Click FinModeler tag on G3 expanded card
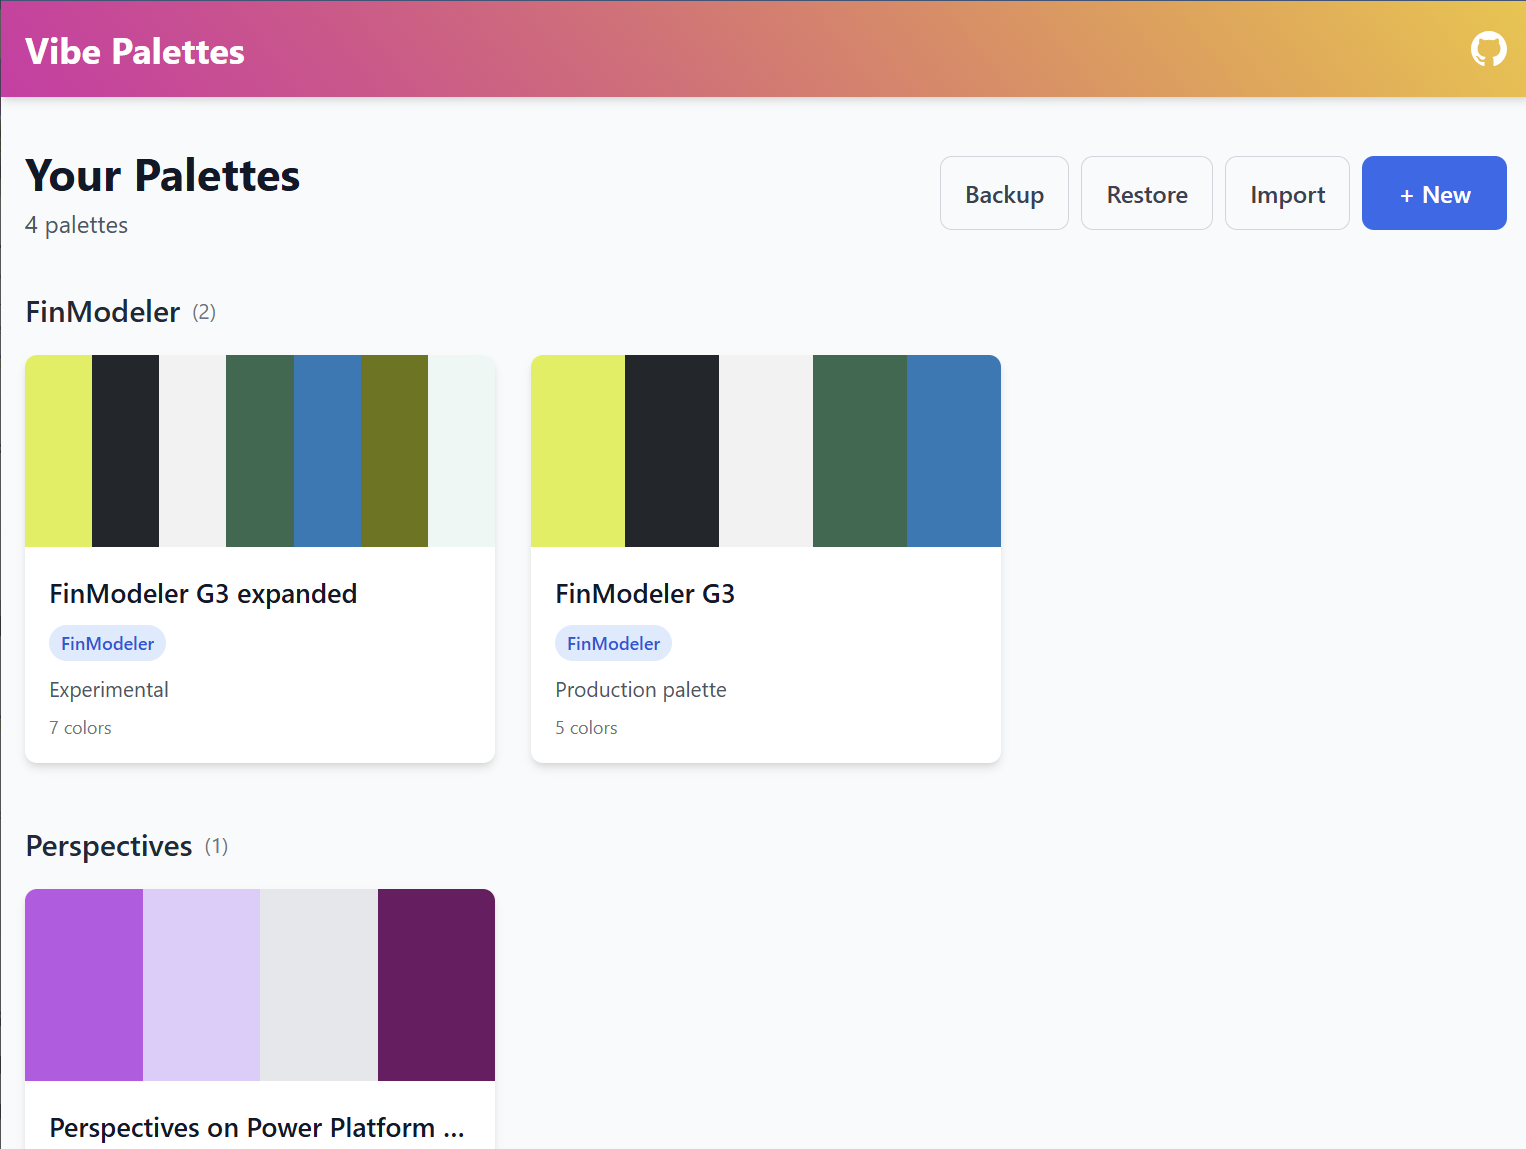This screenshot has width=1526, height=1149. tap(107, 643)
